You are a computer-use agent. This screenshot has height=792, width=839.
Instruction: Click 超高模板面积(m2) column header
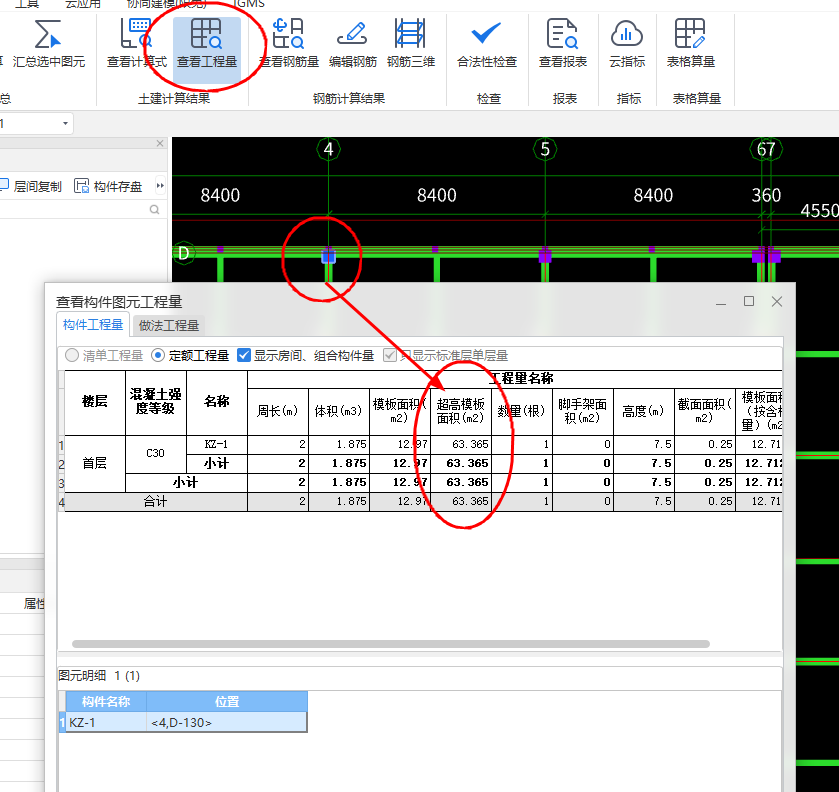461,411
